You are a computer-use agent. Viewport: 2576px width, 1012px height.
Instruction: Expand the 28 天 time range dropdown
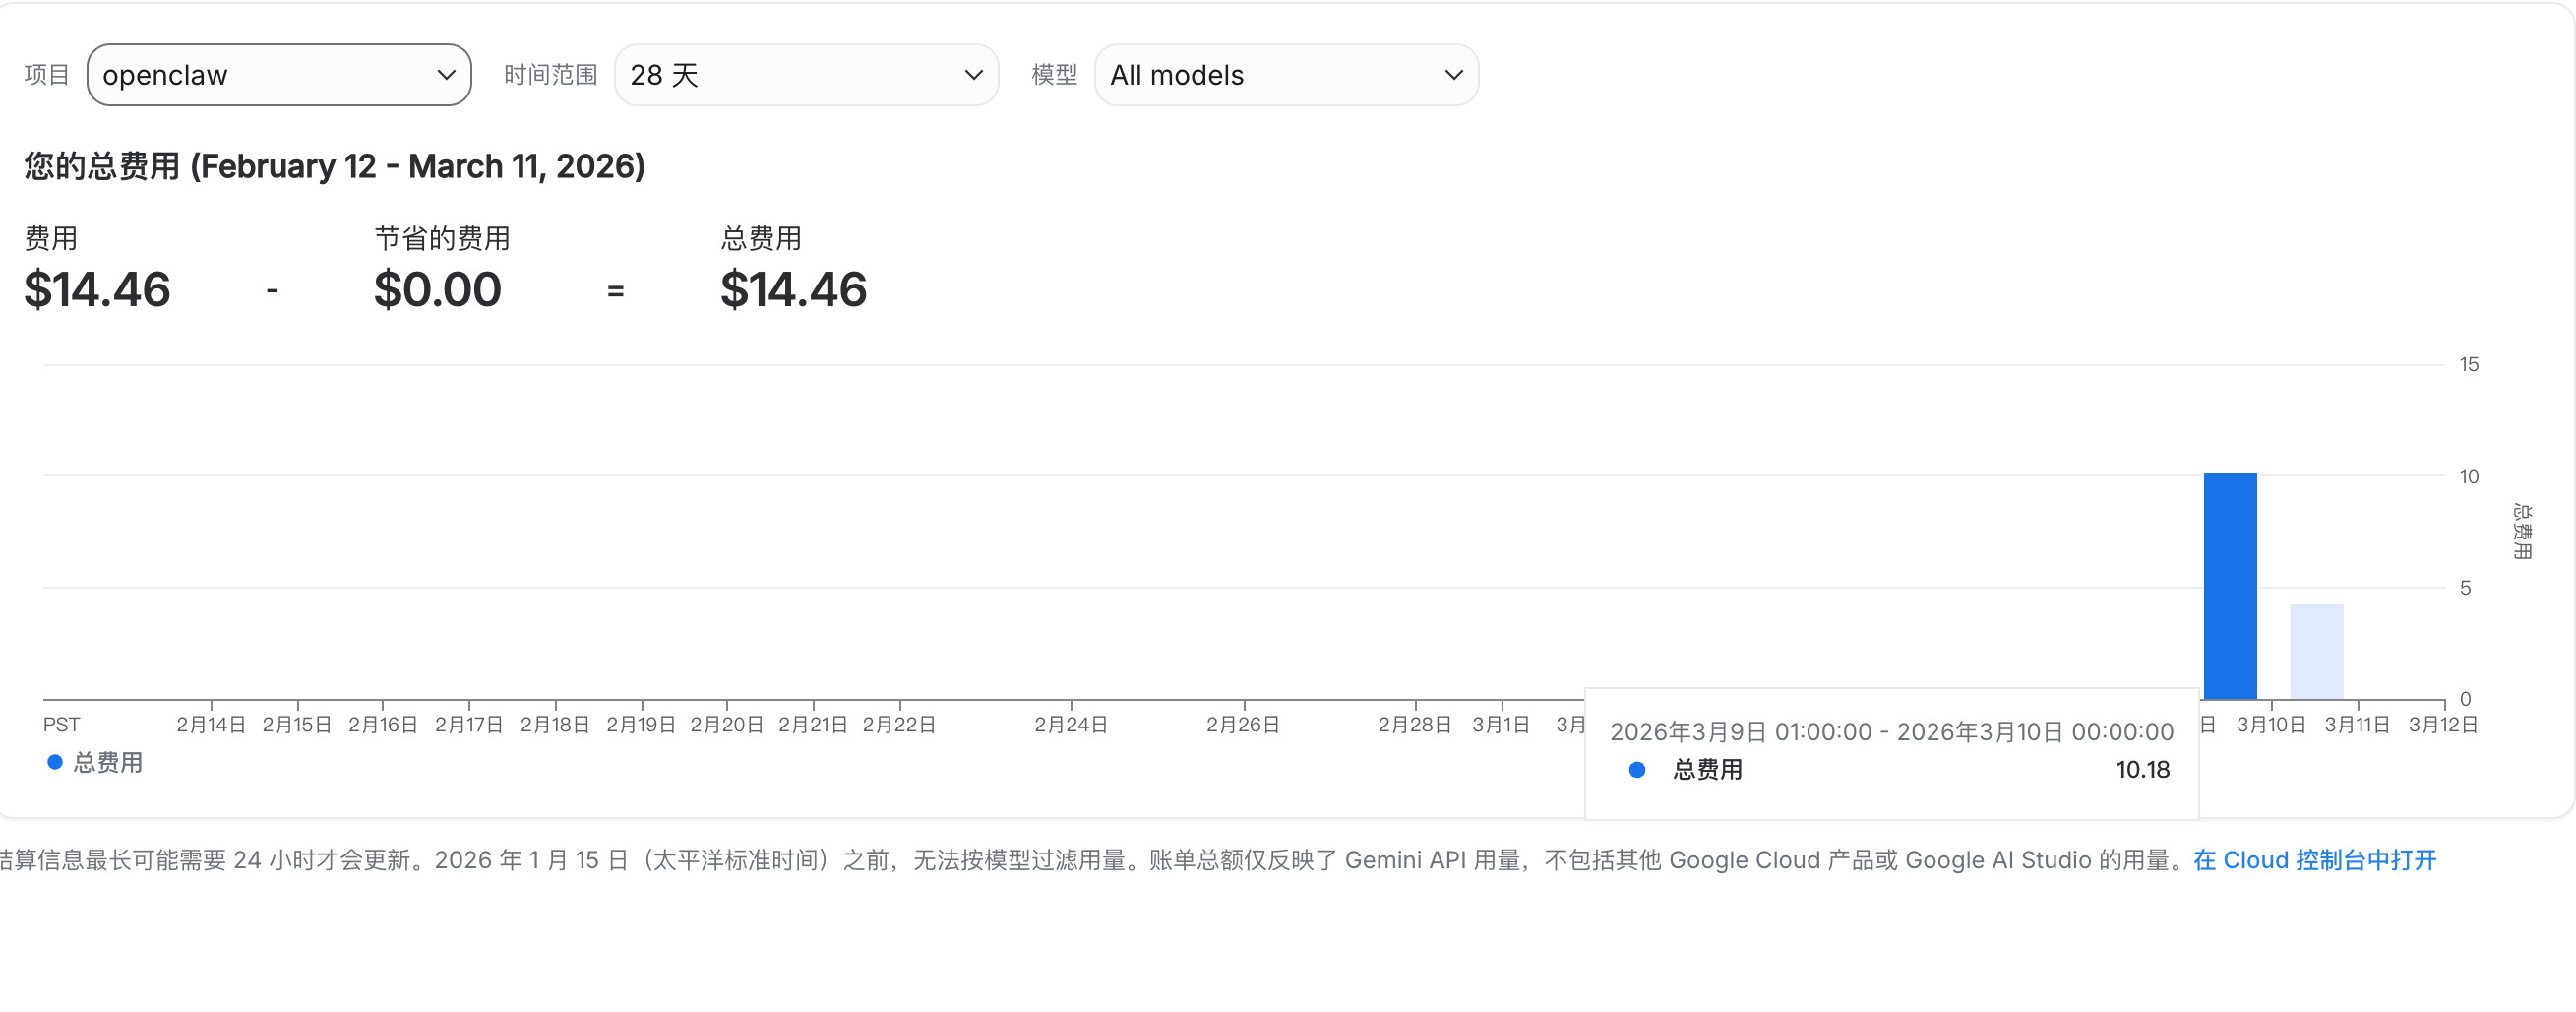click(806, 74)
